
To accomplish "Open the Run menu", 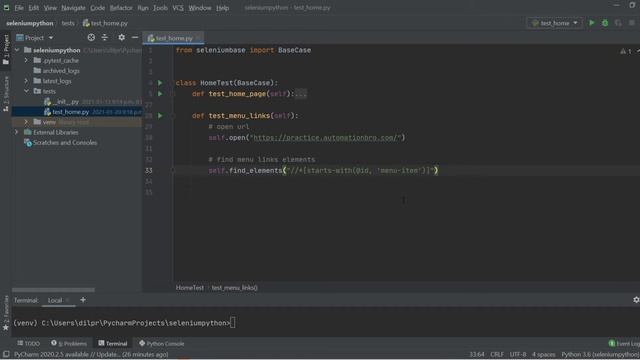I will (143, 8).
